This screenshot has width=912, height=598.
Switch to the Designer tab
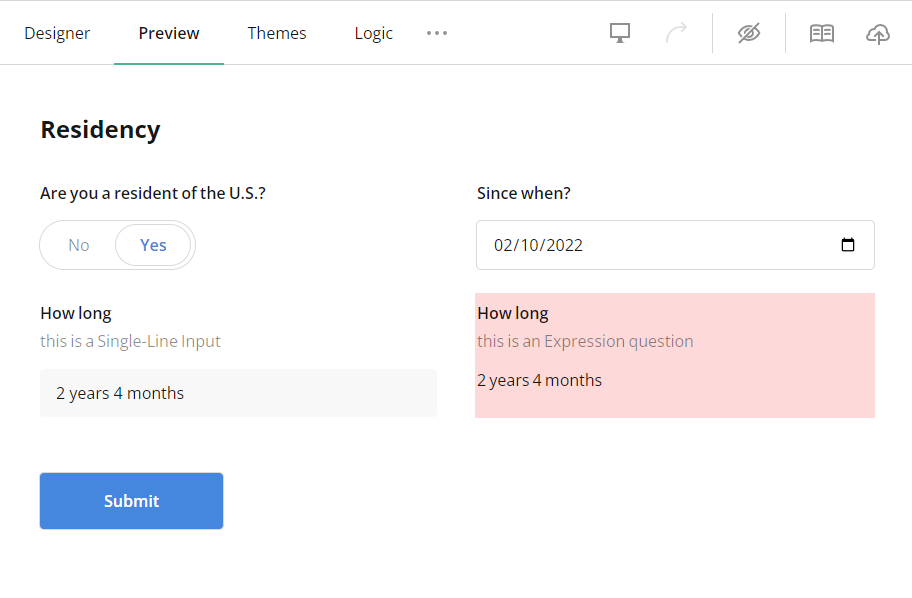[57, 32]
